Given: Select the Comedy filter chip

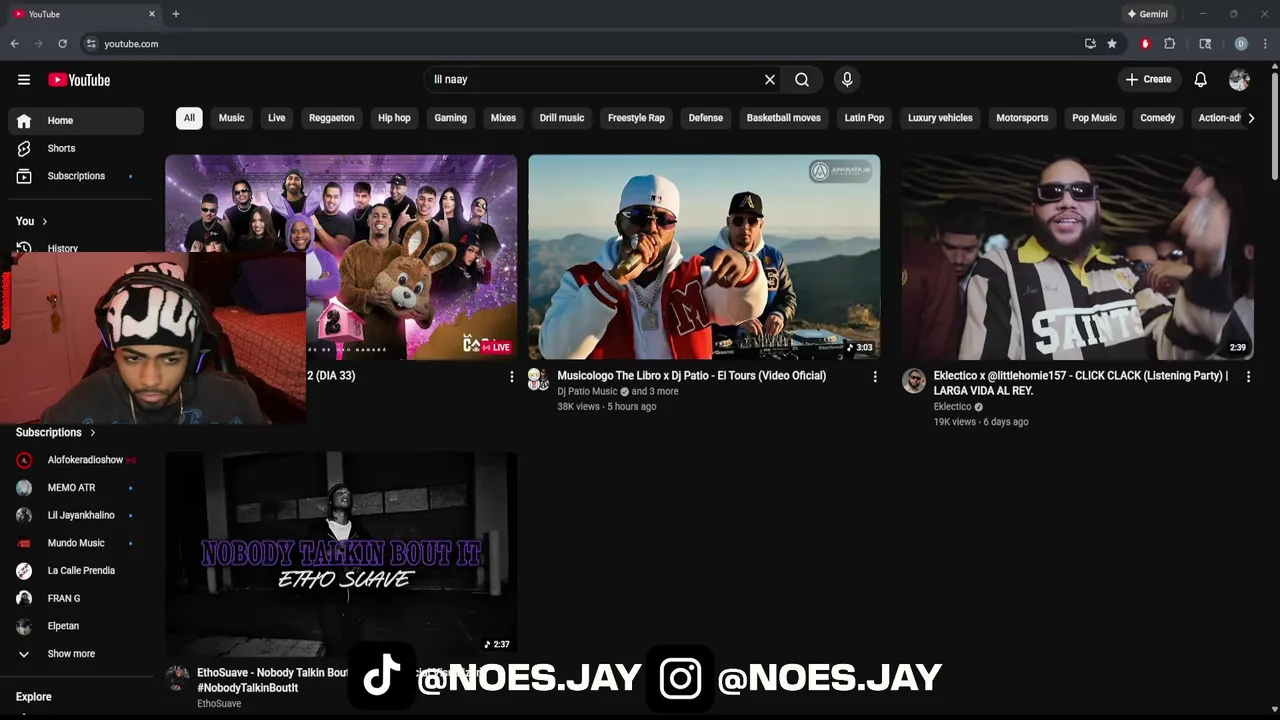Looking at the screenshot, I should tap(1157, 118).
